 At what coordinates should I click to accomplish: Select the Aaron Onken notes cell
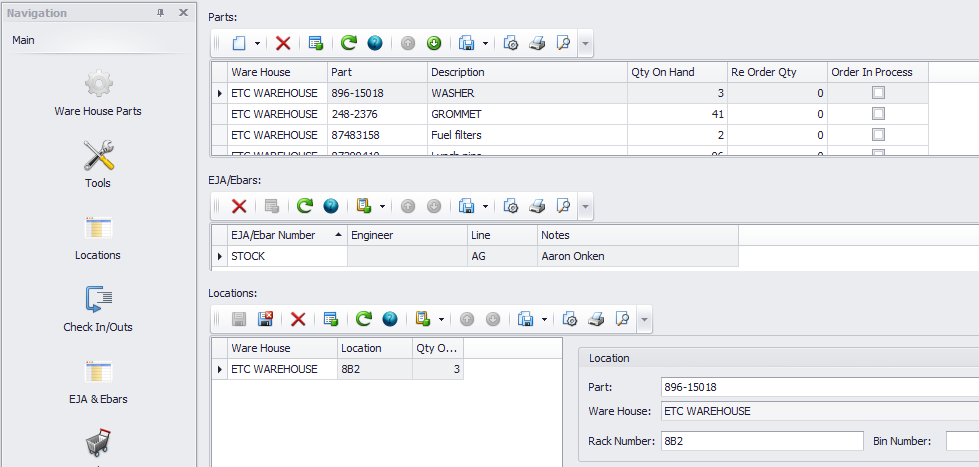pos(637,256)
